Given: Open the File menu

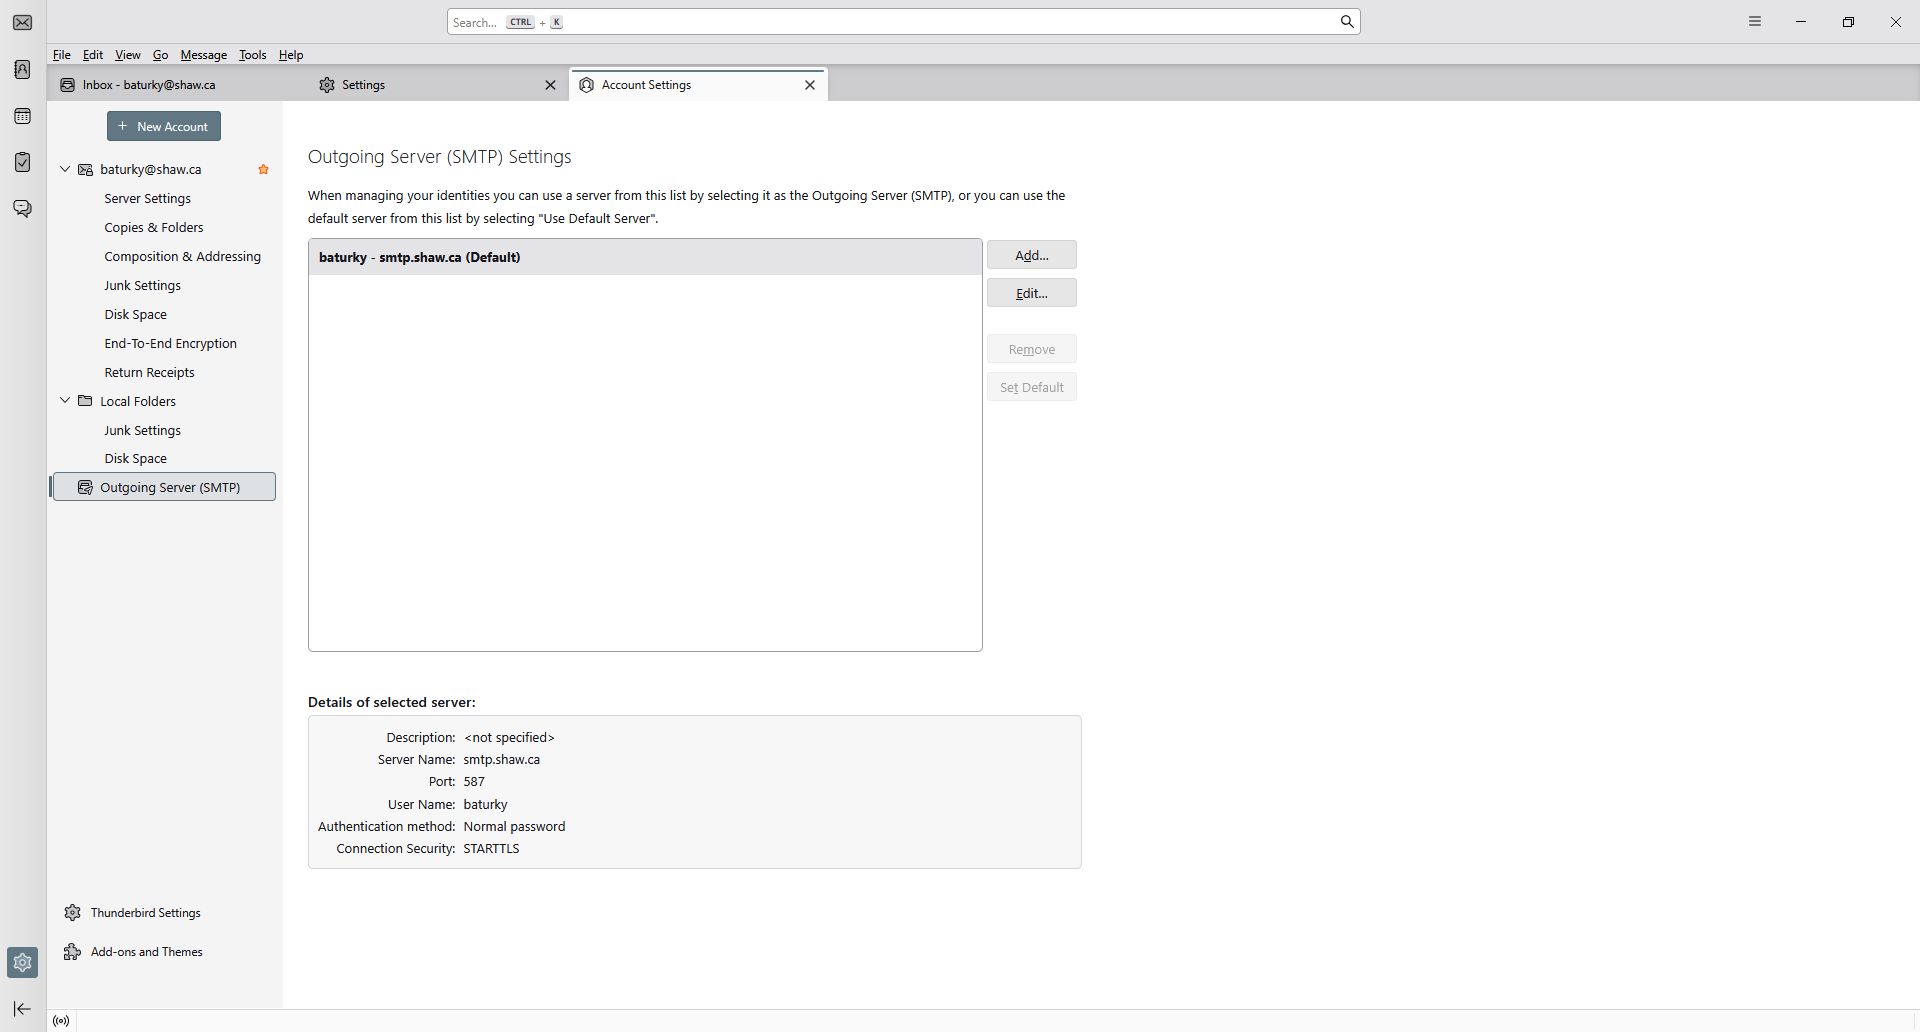Looking at the screenshot, I should [x=62, y=55].
